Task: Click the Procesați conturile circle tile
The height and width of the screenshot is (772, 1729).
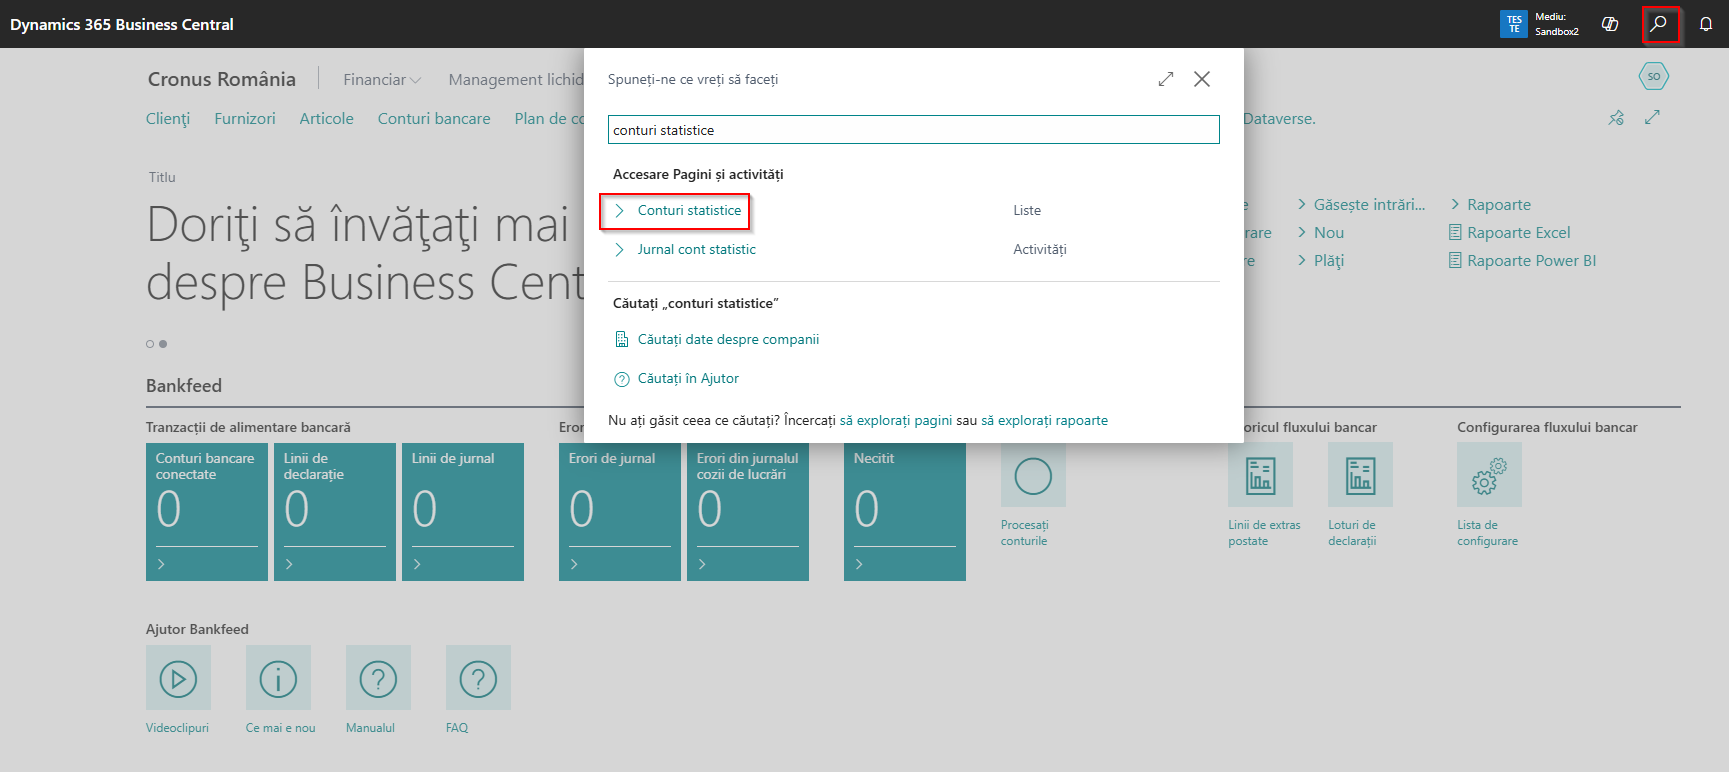Action: pyautogui.click(x=1033, y=475)
